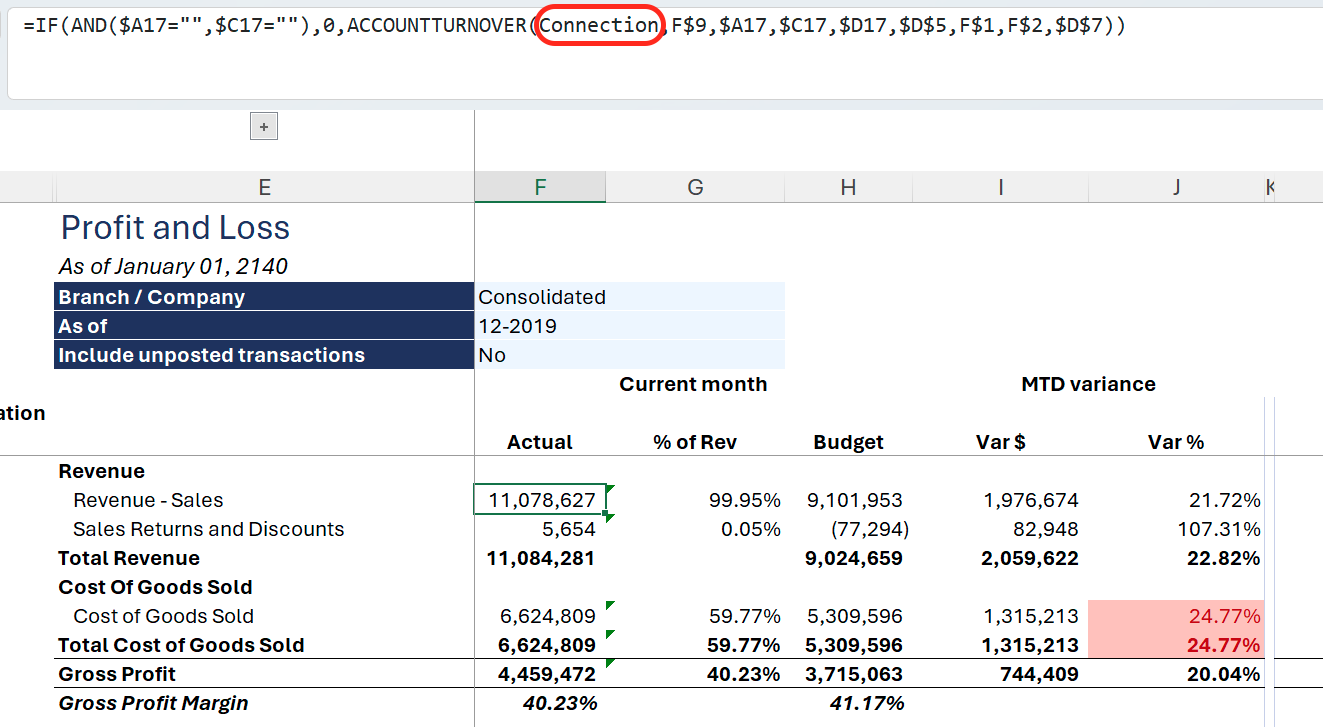Select column F header
This screenshot has height=727, width=1323.
540,187
